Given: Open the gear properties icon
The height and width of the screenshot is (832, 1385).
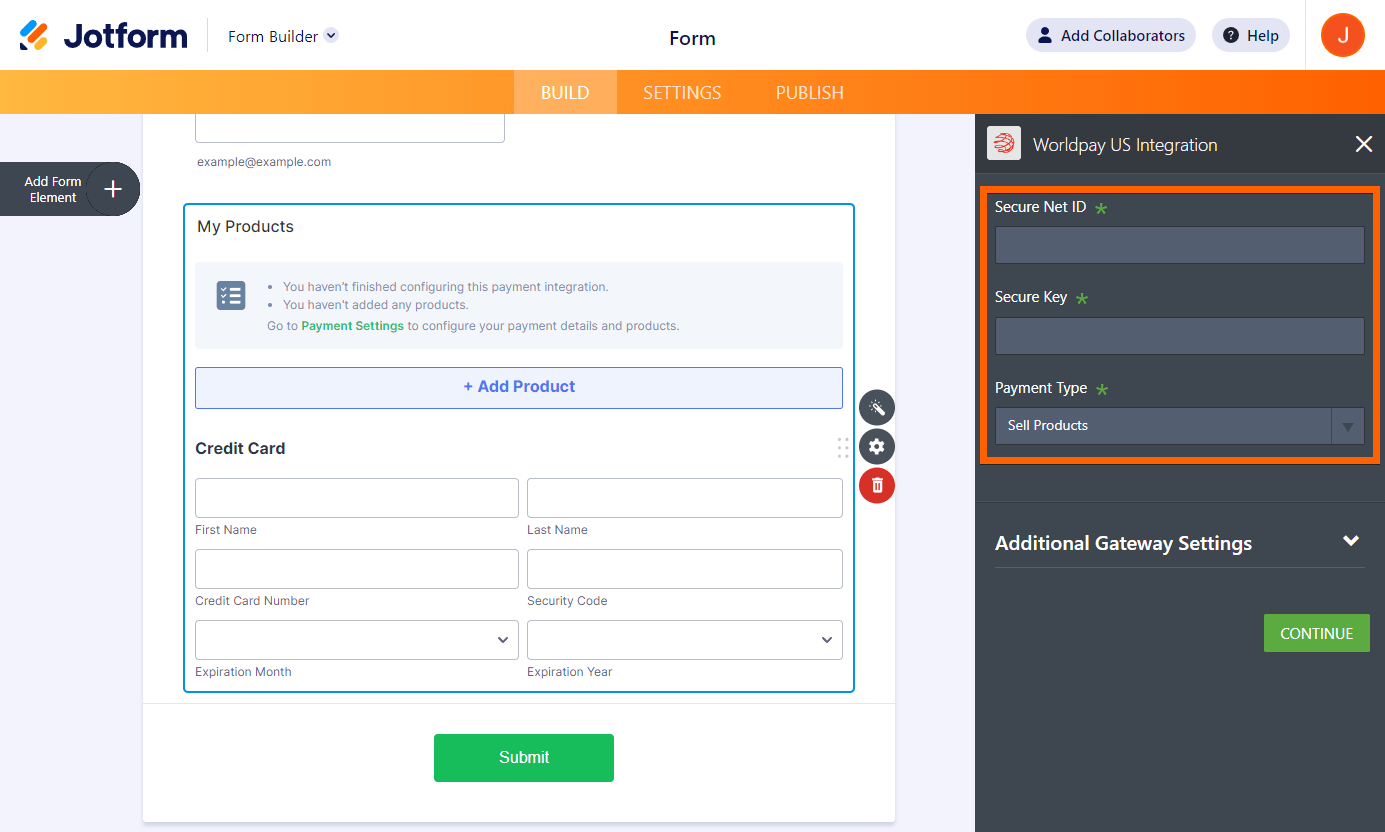Looking at the screenshot, I should coord(877,446).
